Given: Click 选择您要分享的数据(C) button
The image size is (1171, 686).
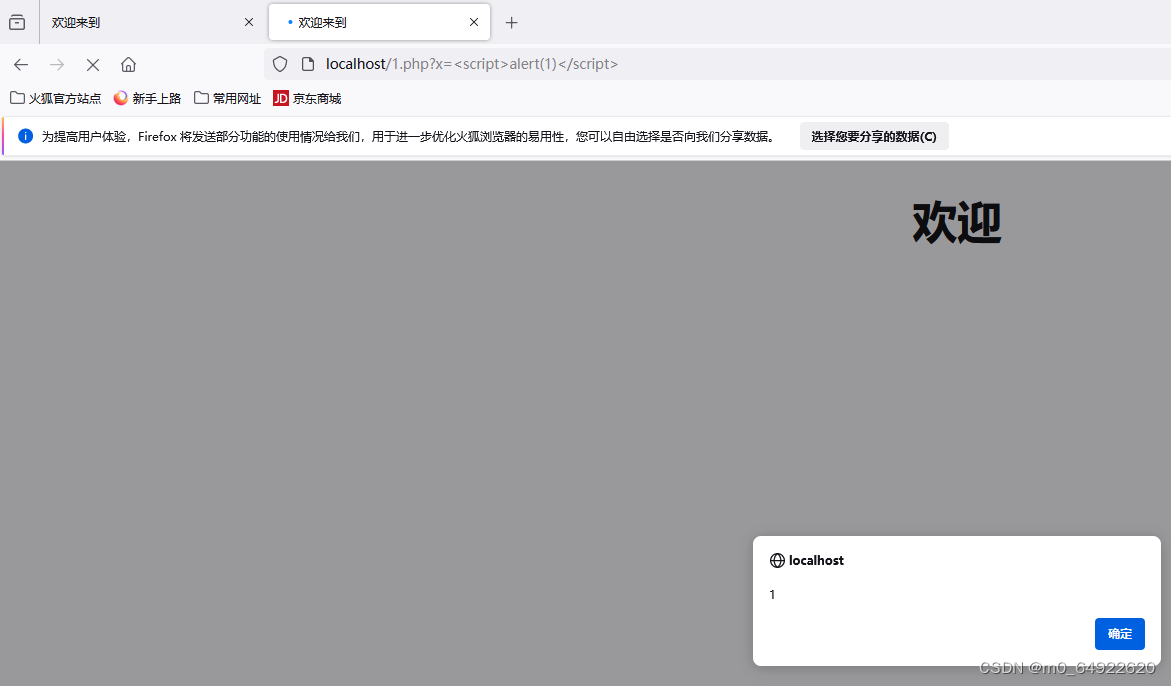Looking at the screenshot, I should (x=874, y=137).
